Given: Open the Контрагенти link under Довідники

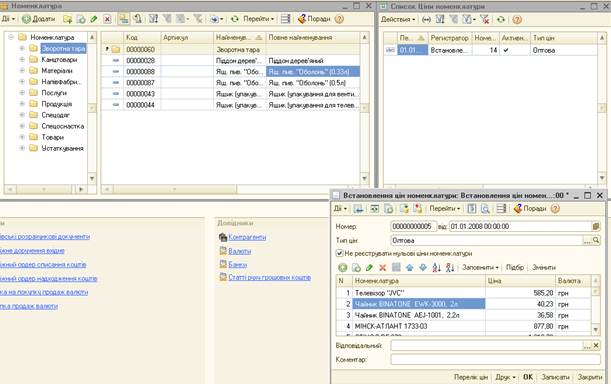Looking at the screenshot, I should tap(247, 237).
